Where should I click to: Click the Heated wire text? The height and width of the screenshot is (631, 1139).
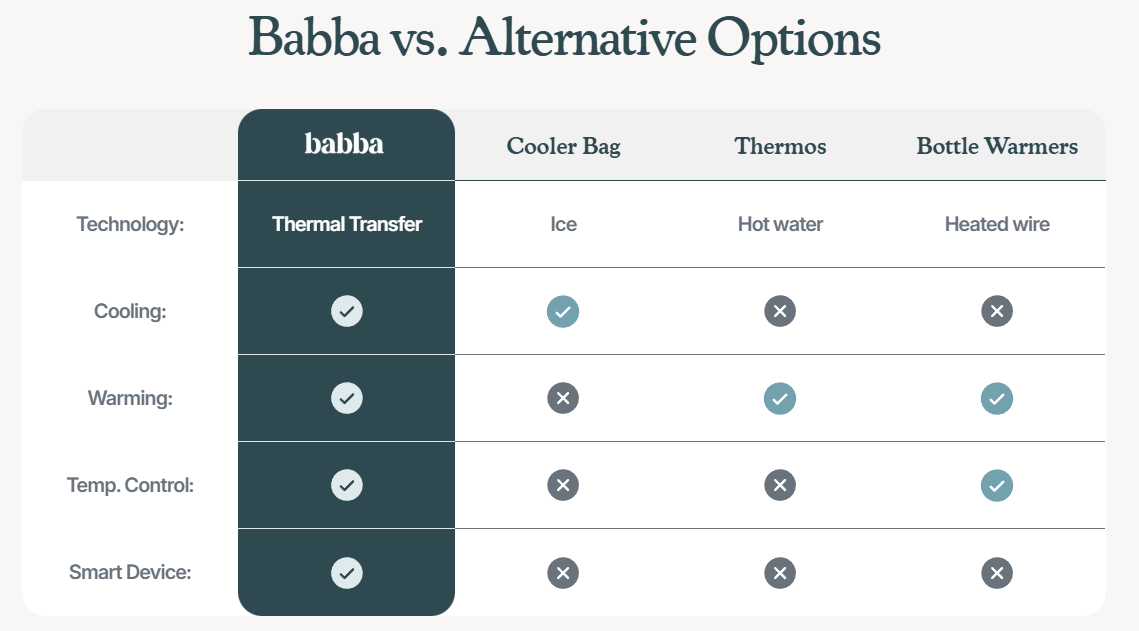click(997, 224)
